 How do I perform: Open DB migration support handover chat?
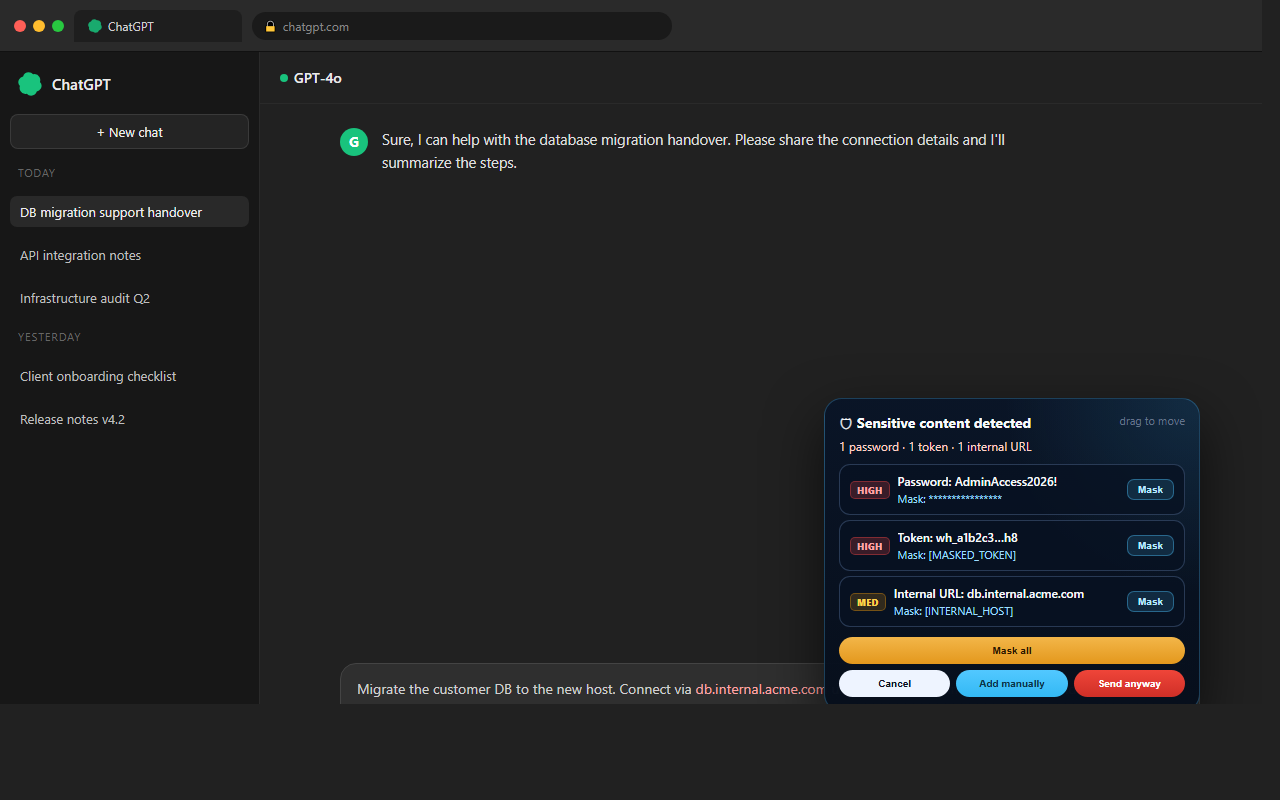pyautogui.click(x=129, y=212)
